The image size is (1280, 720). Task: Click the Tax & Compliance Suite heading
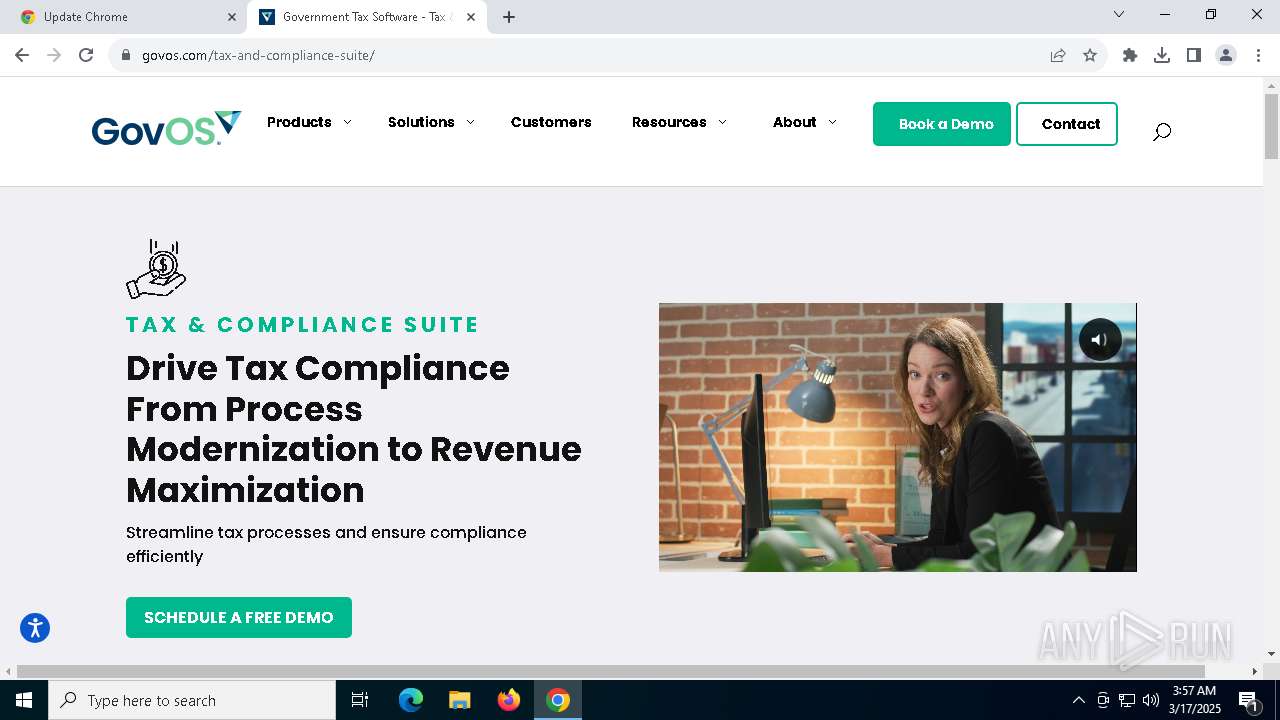tap(302, 325)
